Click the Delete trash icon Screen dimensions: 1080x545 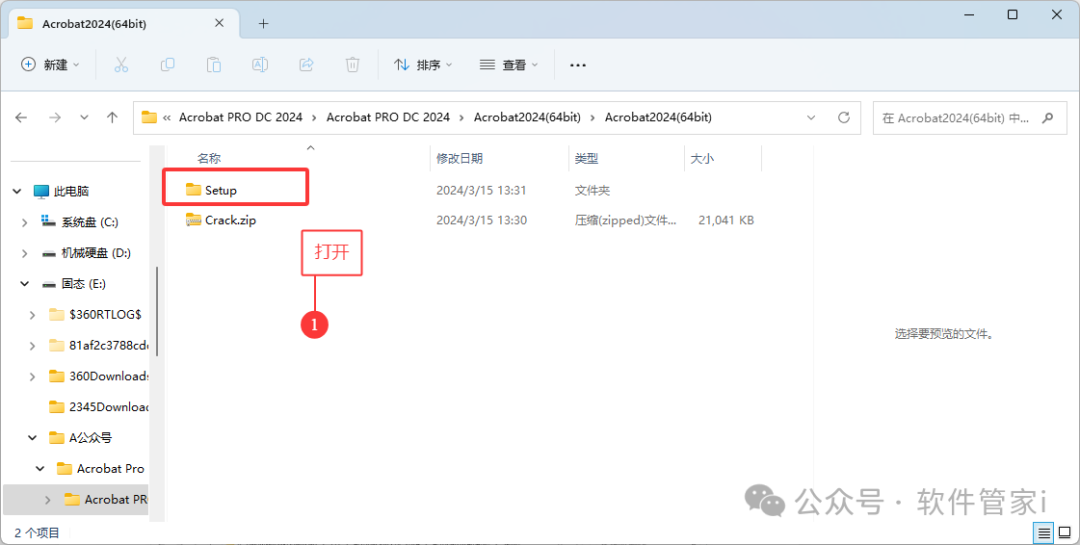352,65
